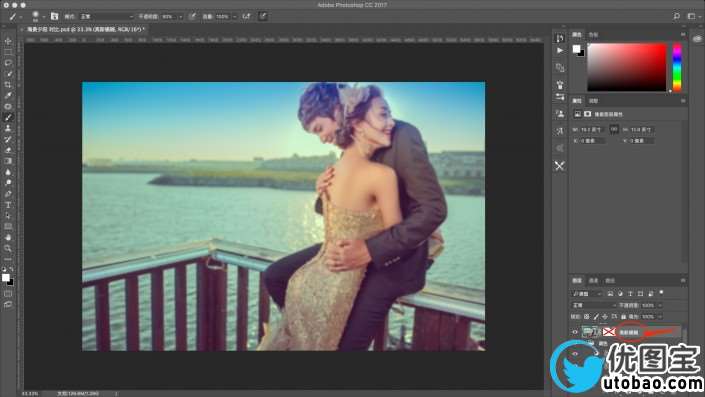
Task: Toggle the width-height link icon in Properties
Action: click(614, 129)
